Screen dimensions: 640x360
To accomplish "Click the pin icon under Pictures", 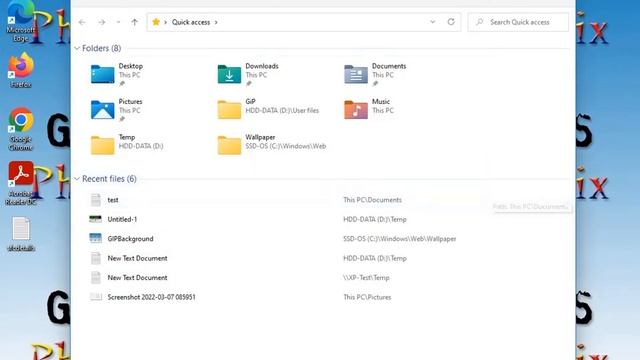I will pos(122,119).
